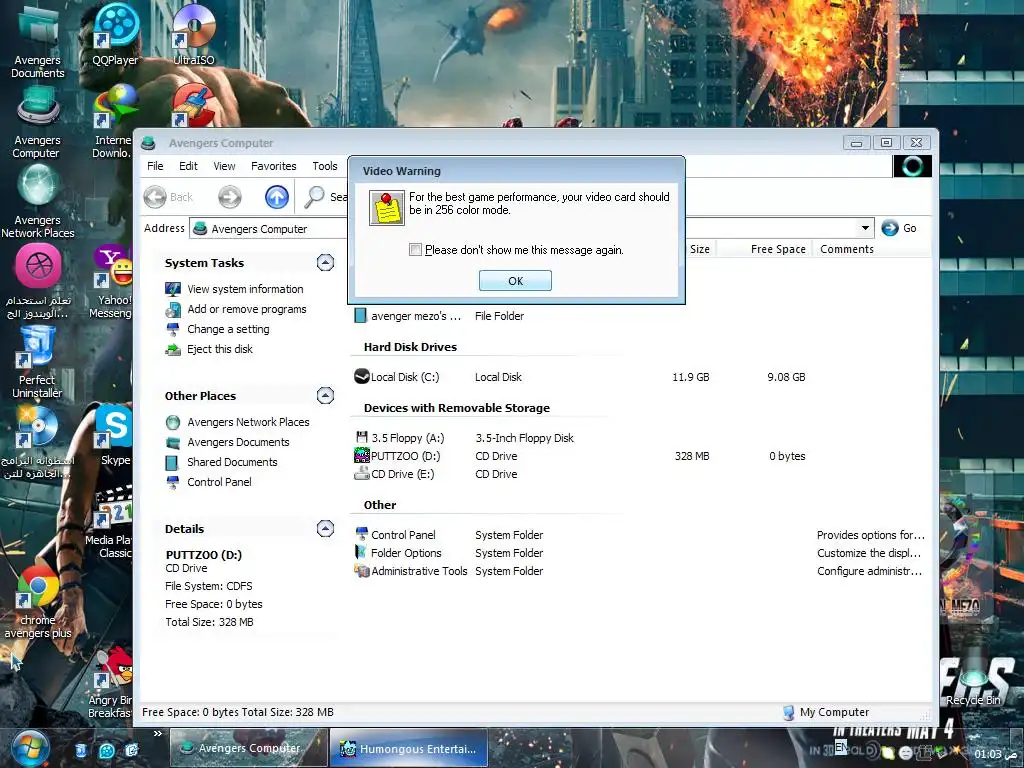Viewport: 1024px width, 768px height.
Task: Select the avenger mezo's file folder
Action: (408, 316)
